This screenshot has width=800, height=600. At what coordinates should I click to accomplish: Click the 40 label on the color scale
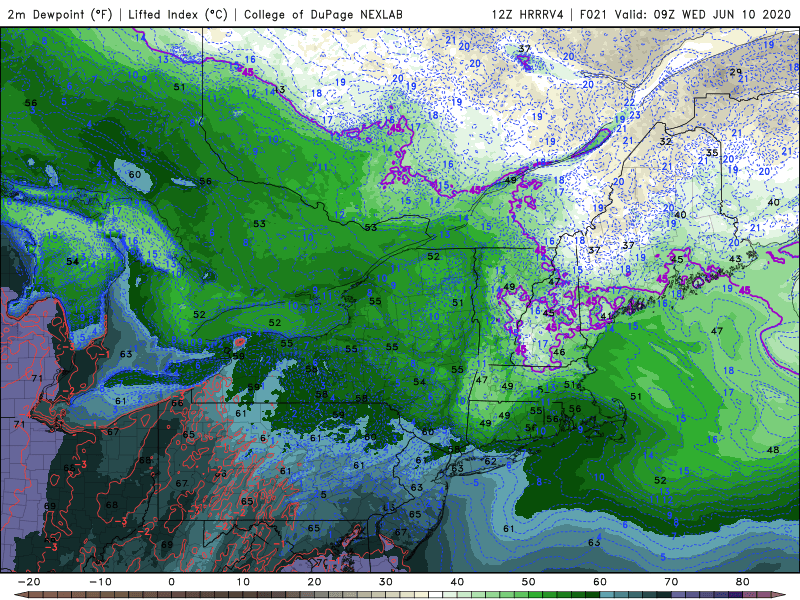[x=457, y=582]
